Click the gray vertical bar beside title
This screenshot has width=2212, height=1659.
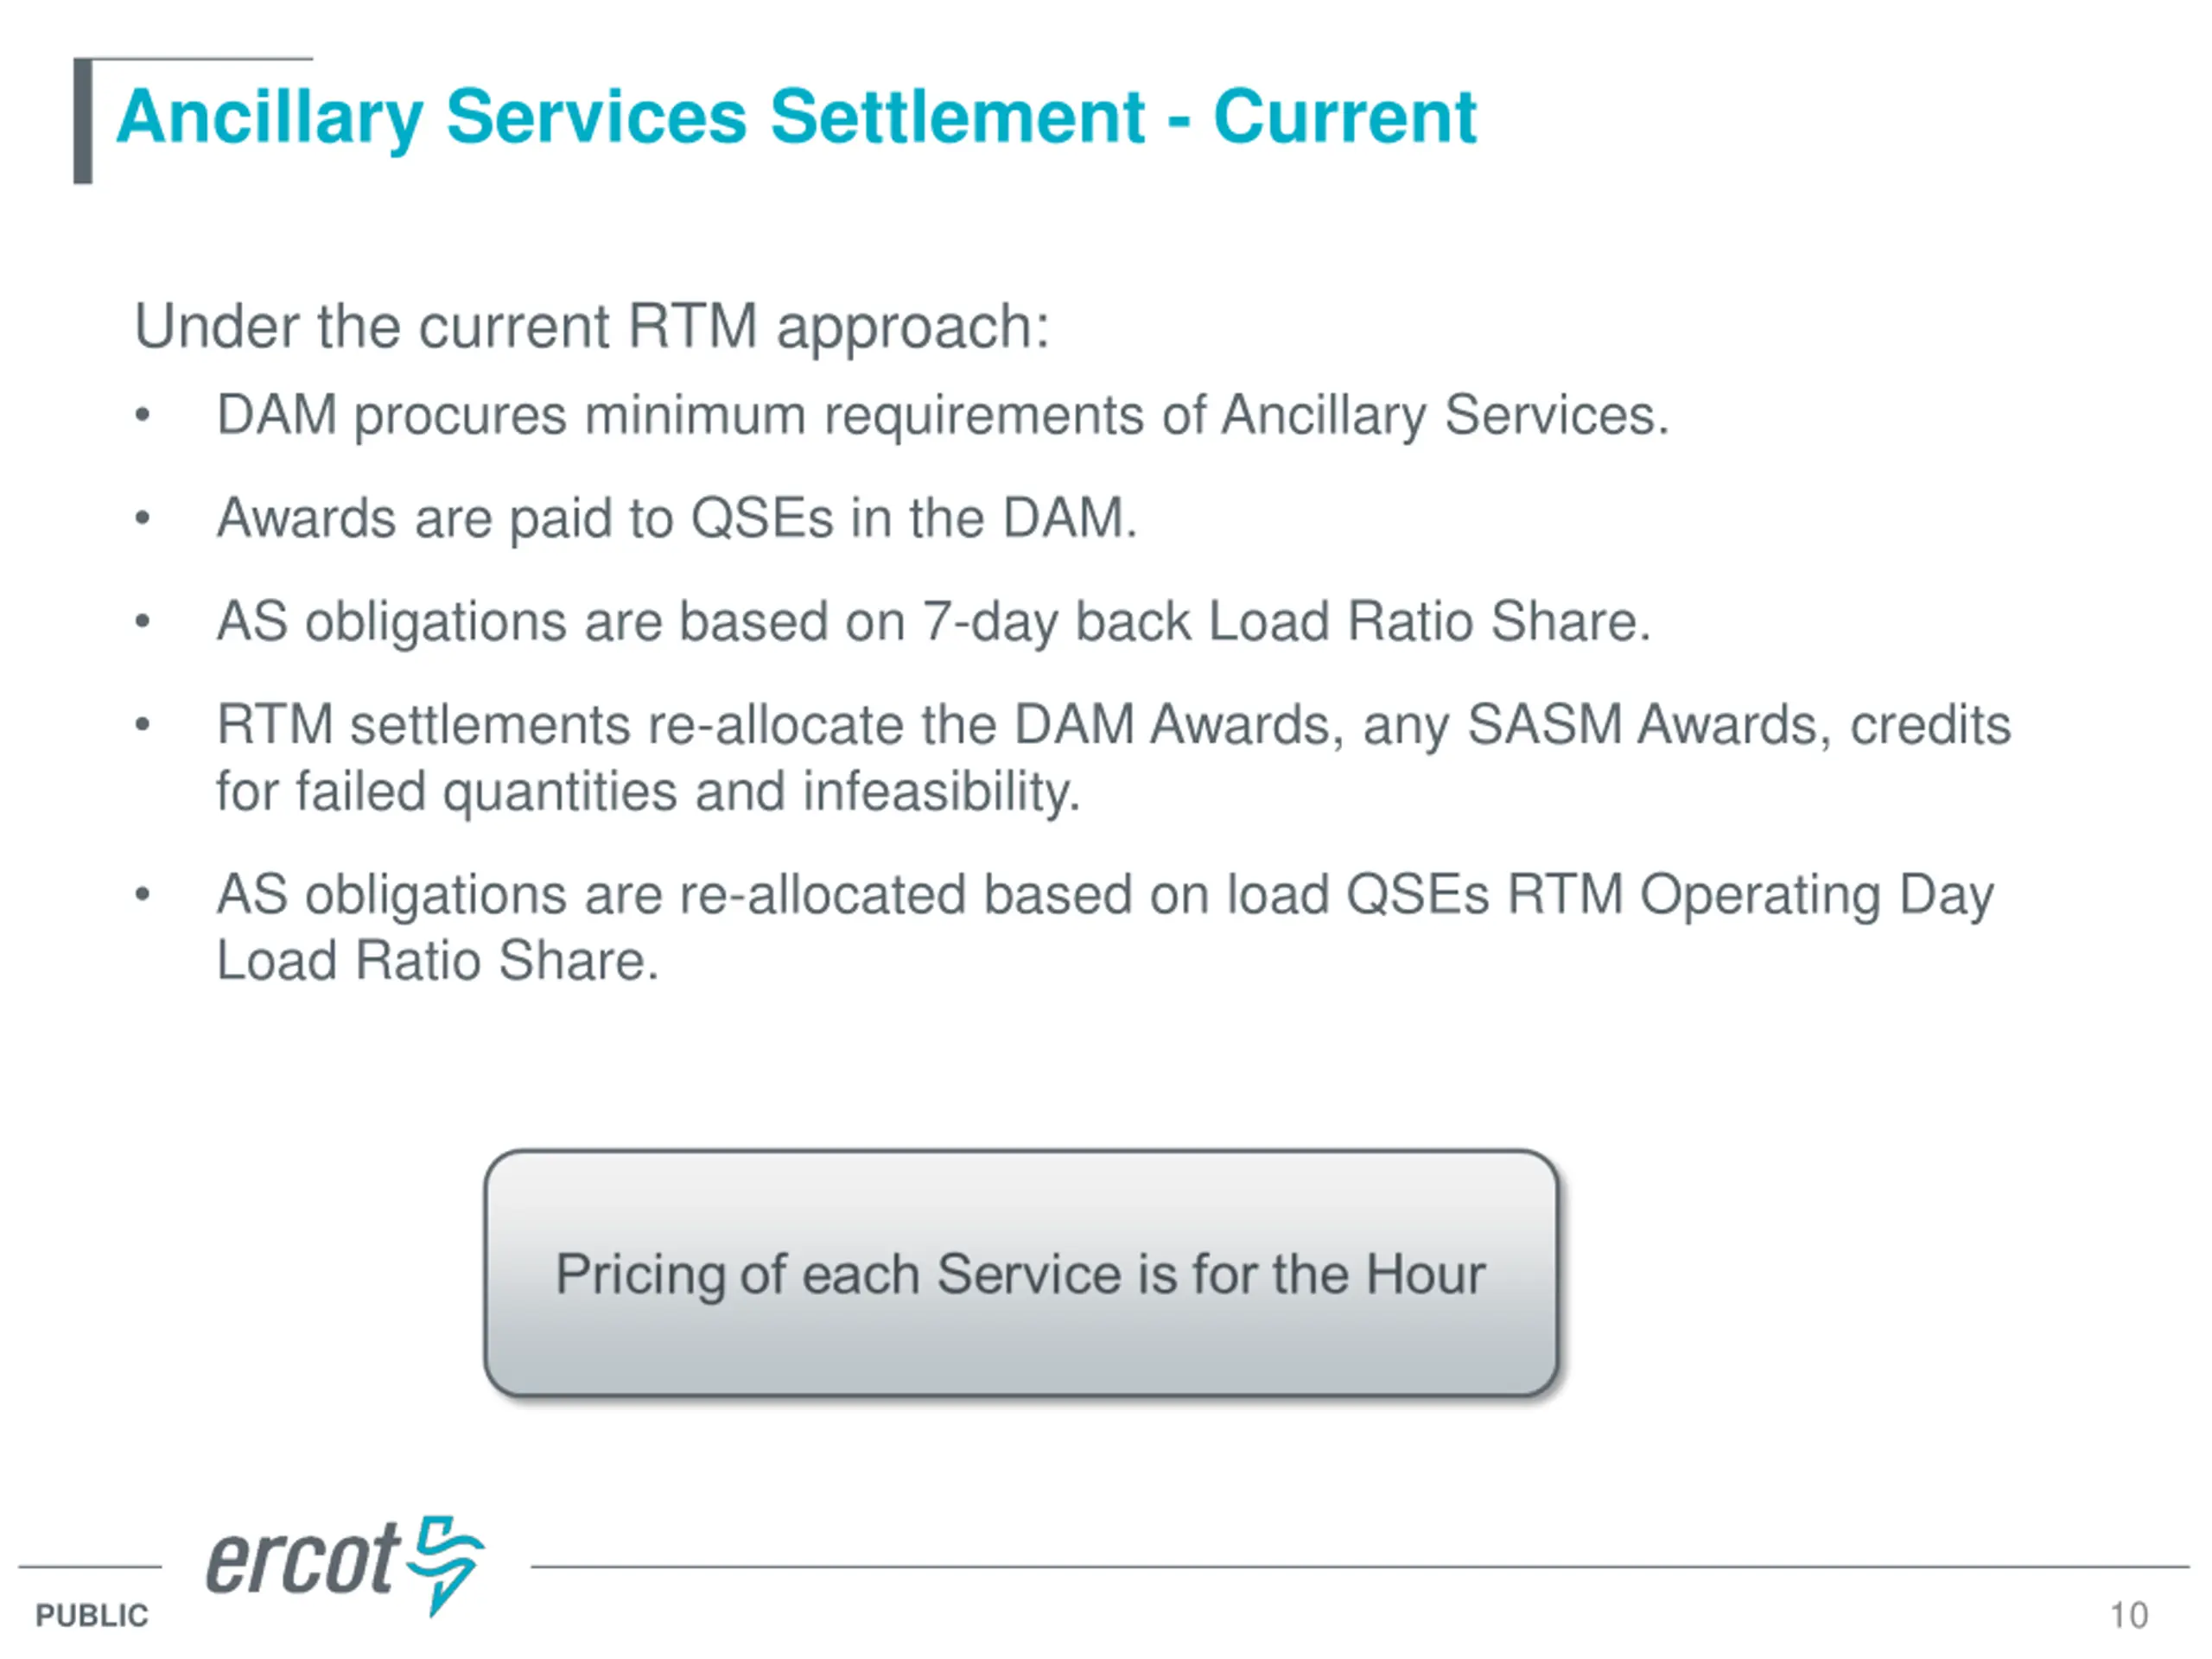coord(83,121)
